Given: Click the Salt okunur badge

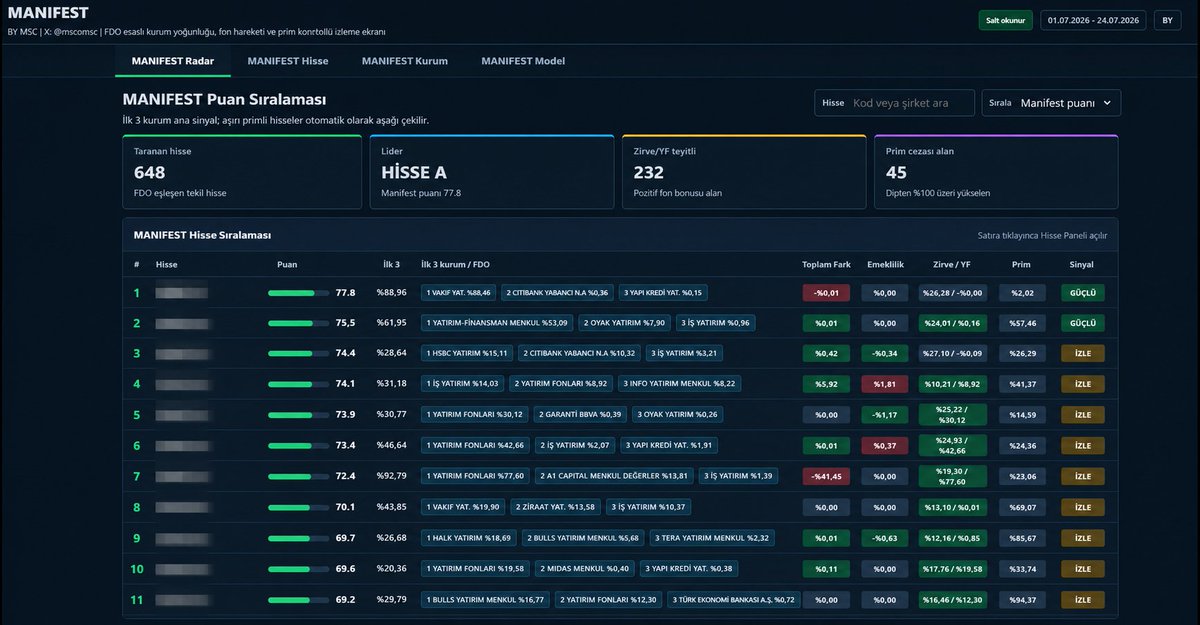Looking at the screenshot, I should coord(1005,20).
